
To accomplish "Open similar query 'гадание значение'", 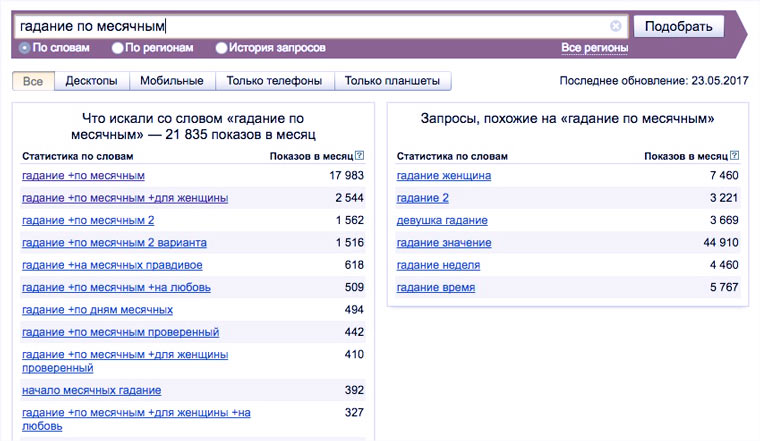I will click(444, 242).
